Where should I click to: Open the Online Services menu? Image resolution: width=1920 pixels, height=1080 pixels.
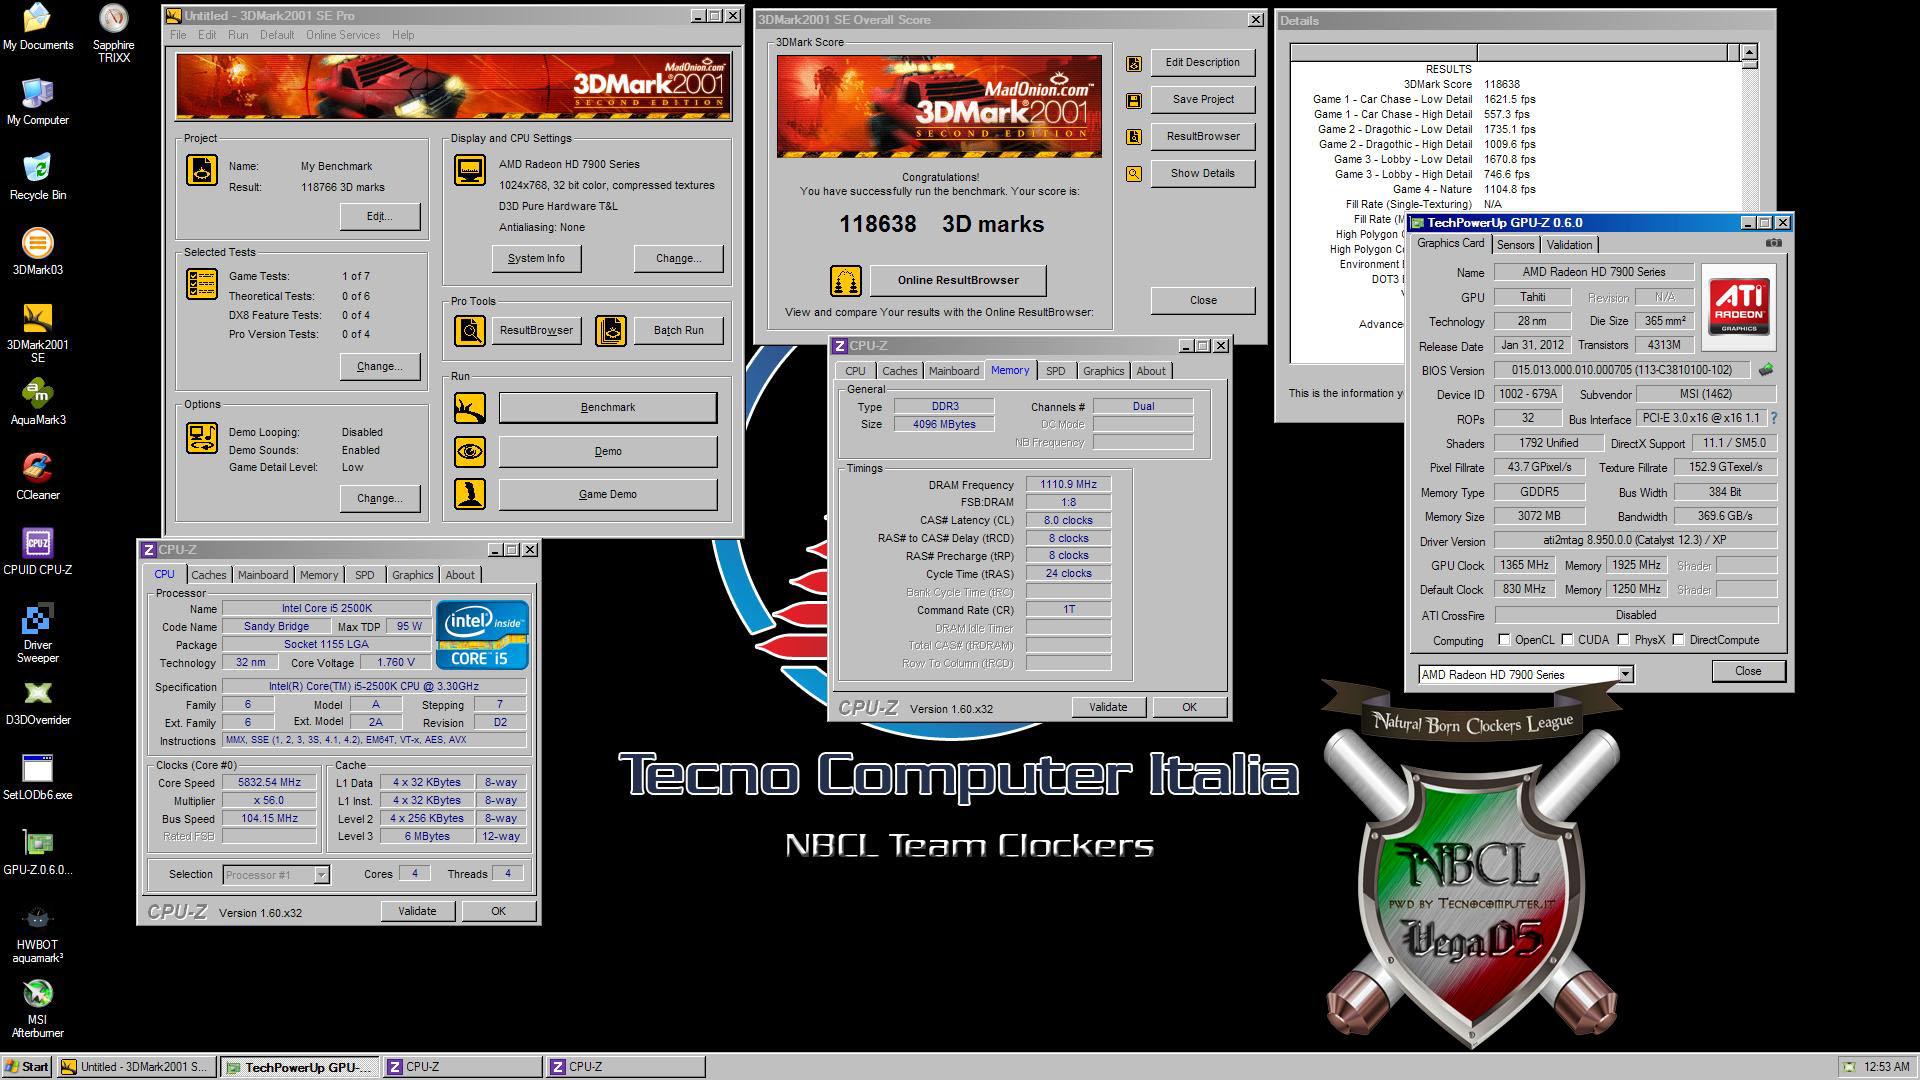[343, 35]
